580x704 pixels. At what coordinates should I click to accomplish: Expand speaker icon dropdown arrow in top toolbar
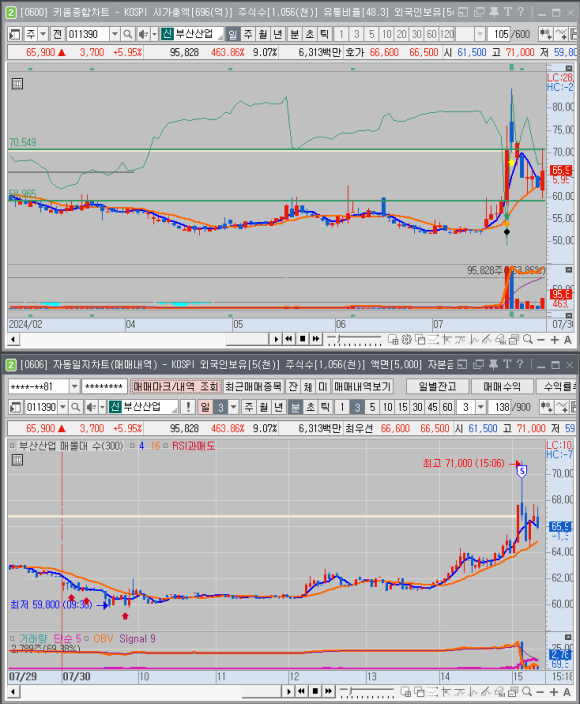(x=154, y=34)
